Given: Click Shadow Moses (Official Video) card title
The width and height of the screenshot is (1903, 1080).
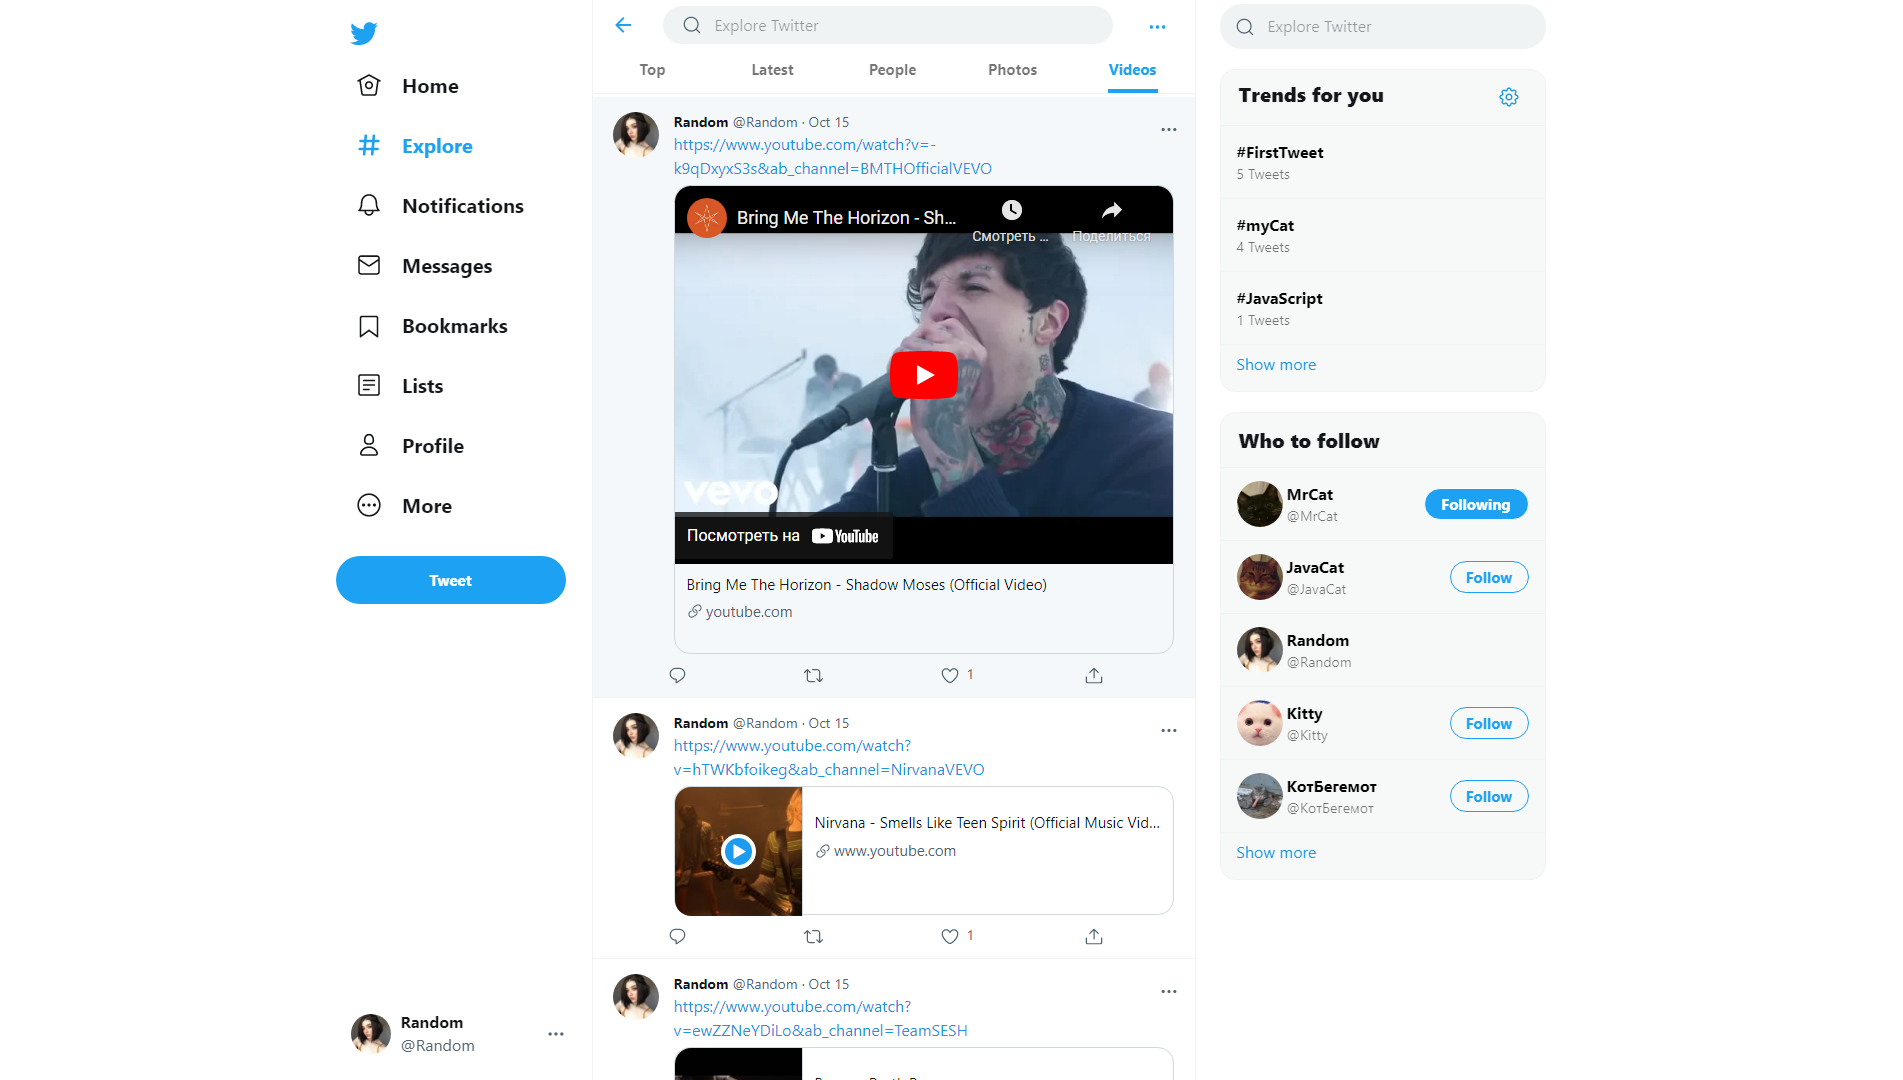Looking at the screenshot, I should [x=866, y=585].
